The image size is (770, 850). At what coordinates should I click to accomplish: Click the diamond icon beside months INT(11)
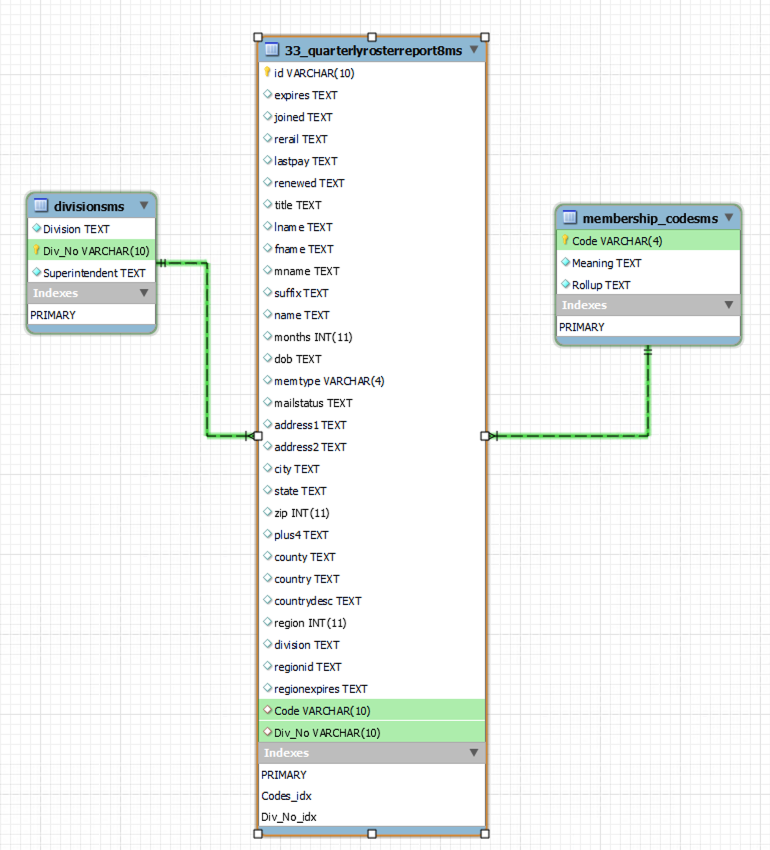pyautogui.click(x=267, y=336)
